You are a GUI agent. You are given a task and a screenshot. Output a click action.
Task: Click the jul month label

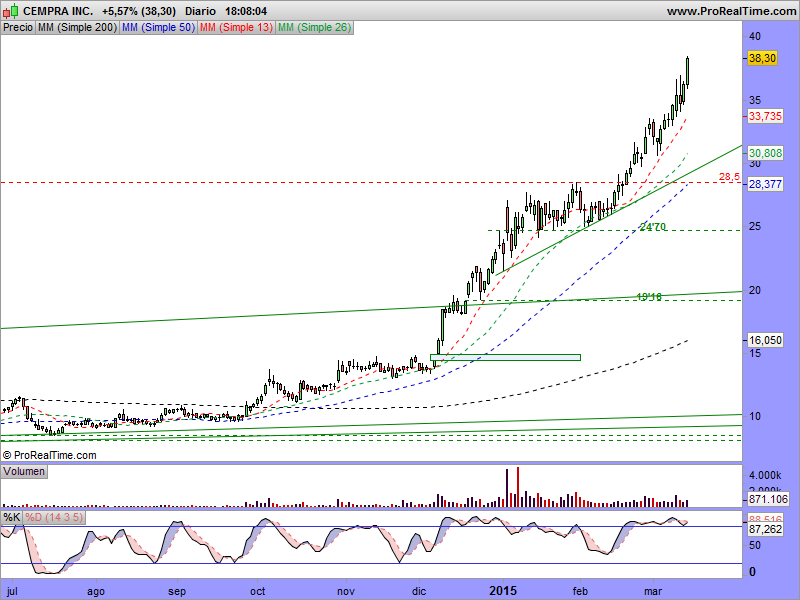[12, 591]
